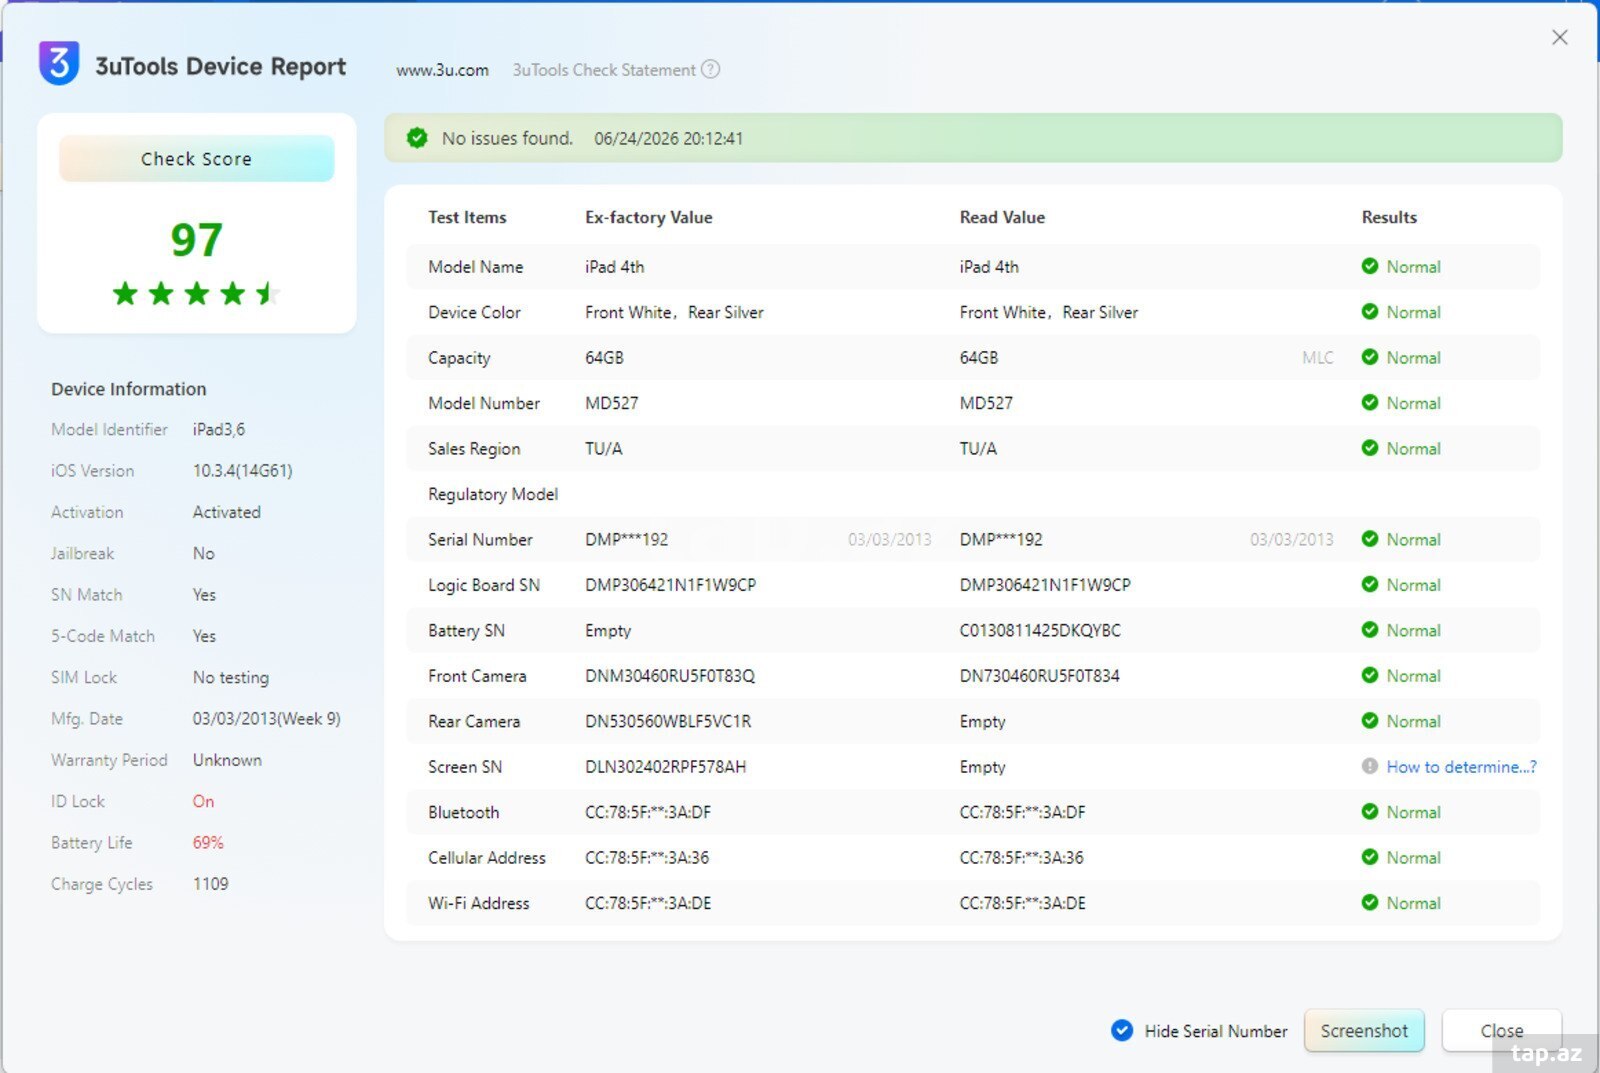This screenshot has width=1600, height=1073.
Task: Select the ex-factory Front Camera DNM30460RU5F0T83Q
Action: coord(670,676)
